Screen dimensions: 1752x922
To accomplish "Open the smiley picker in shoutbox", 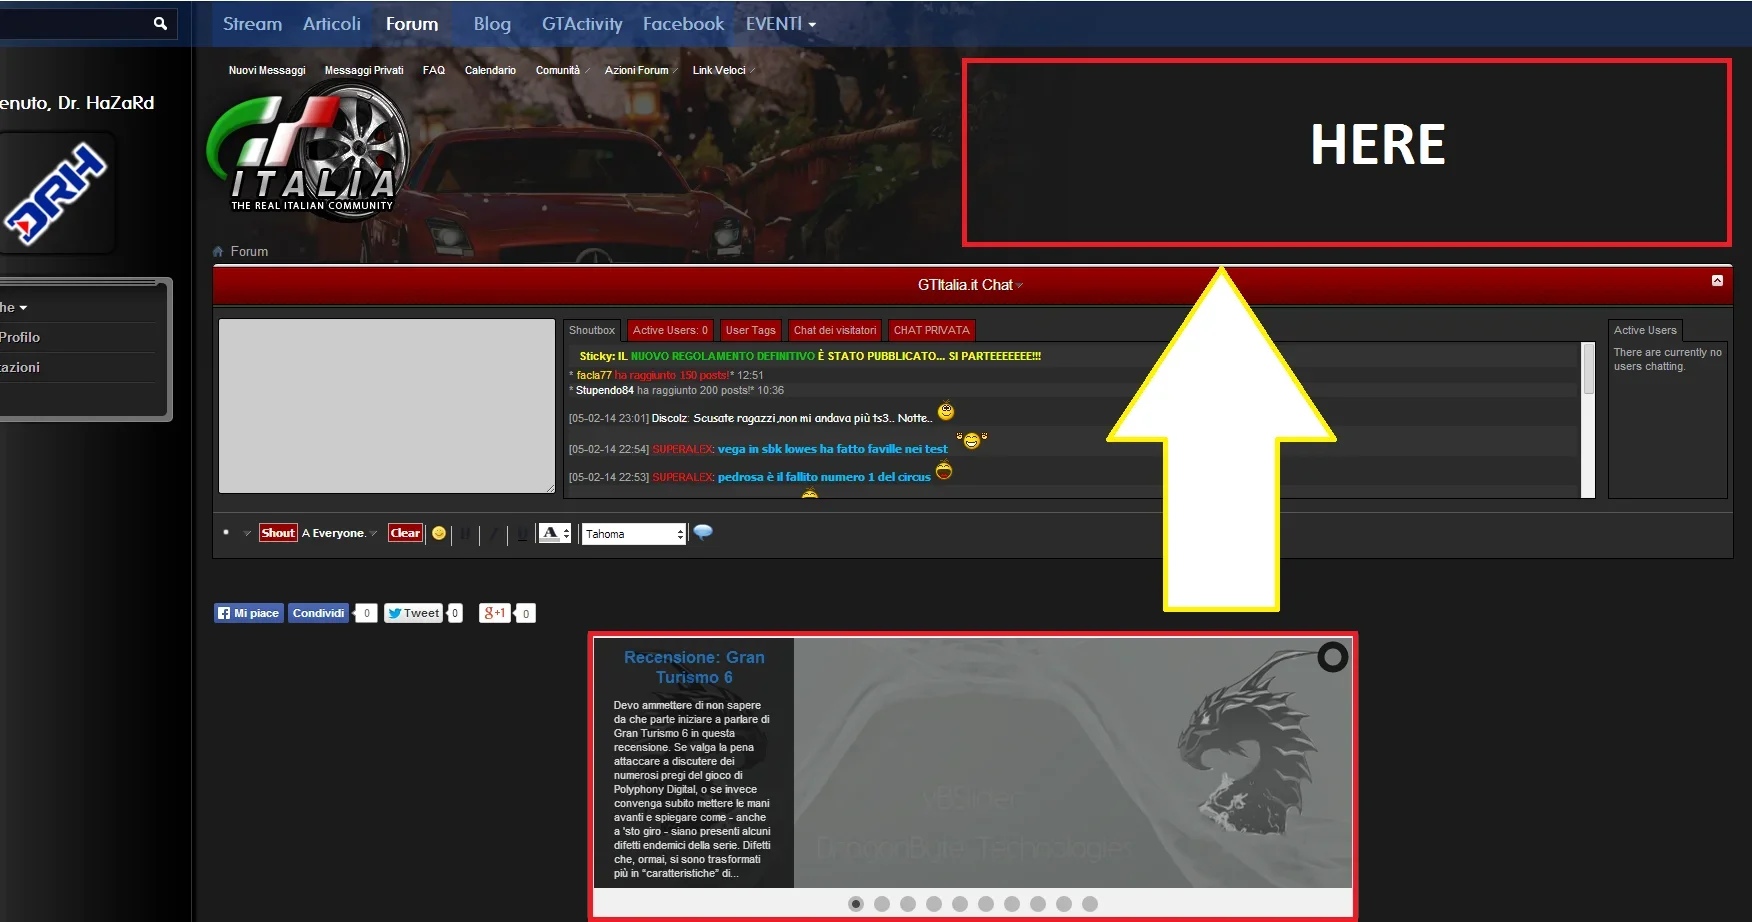I will (x=438, y=533).
